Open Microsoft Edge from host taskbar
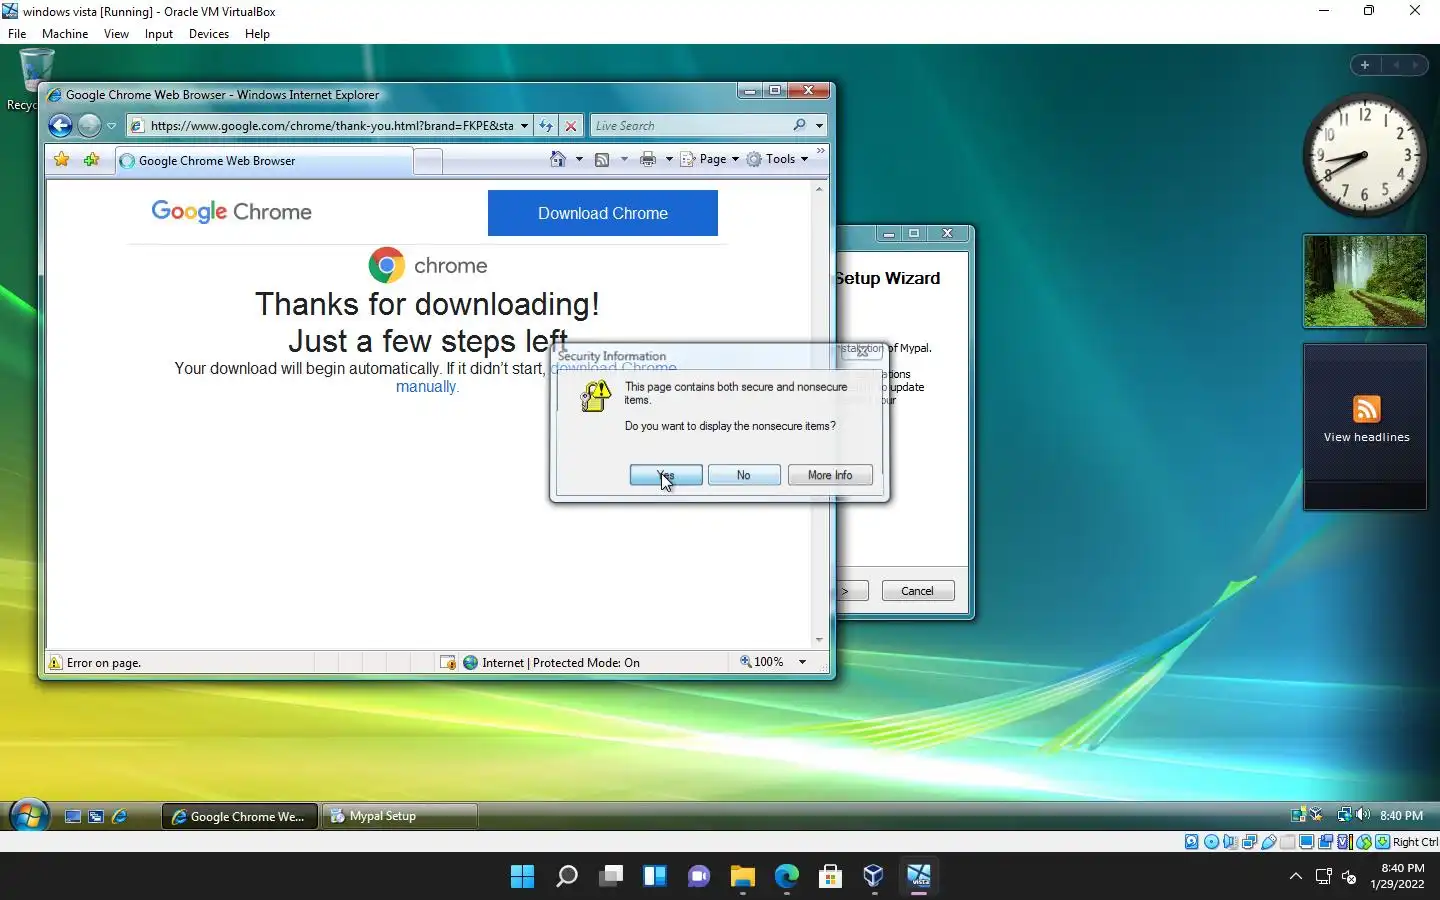The width and height of the screenshot is (1440, 900). [x=786, y=877]
